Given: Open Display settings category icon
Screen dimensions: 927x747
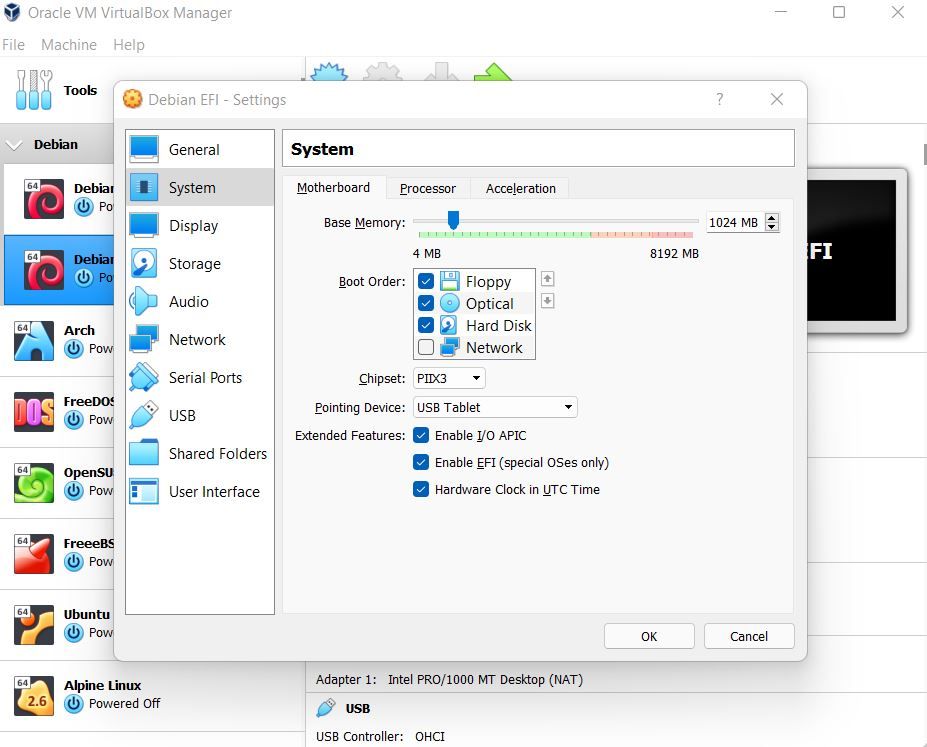Looking at the screenshot, I should click(x=144, y=225).
